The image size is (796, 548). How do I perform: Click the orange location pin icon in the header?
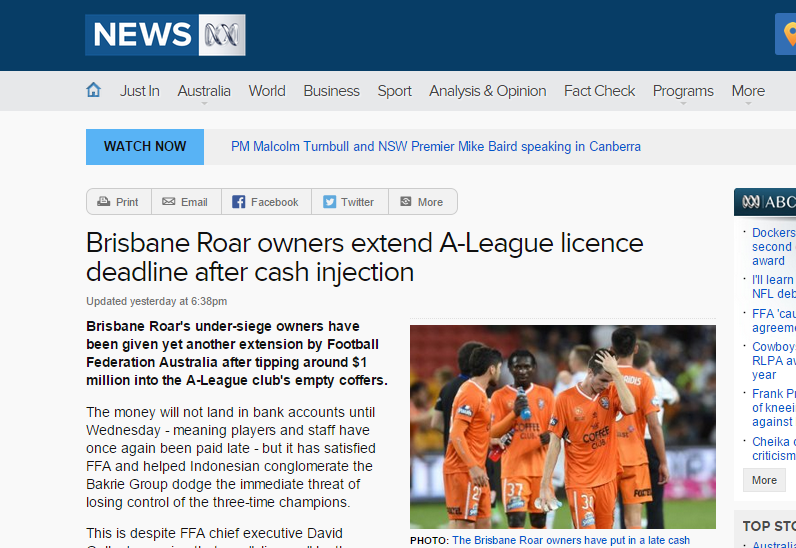788,35
